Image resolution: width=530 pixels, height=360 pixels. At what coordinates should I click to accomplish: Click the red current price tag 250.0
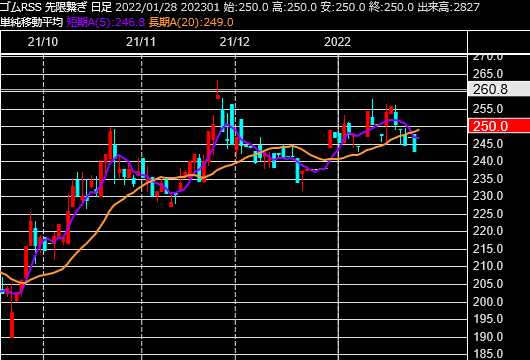pyautogui.click(x=499, y=126)
